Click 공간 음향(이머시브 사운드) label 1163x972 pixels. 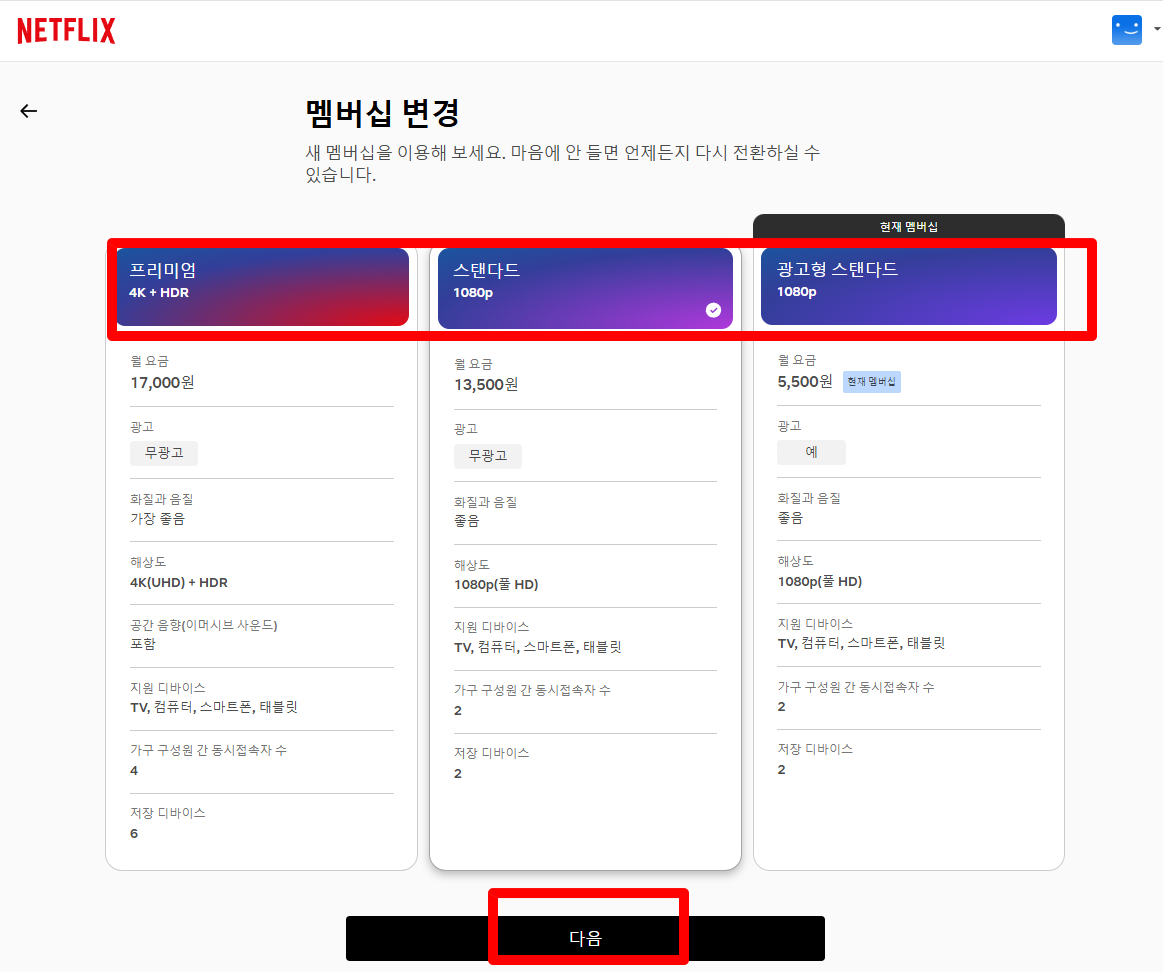(204, 625)
